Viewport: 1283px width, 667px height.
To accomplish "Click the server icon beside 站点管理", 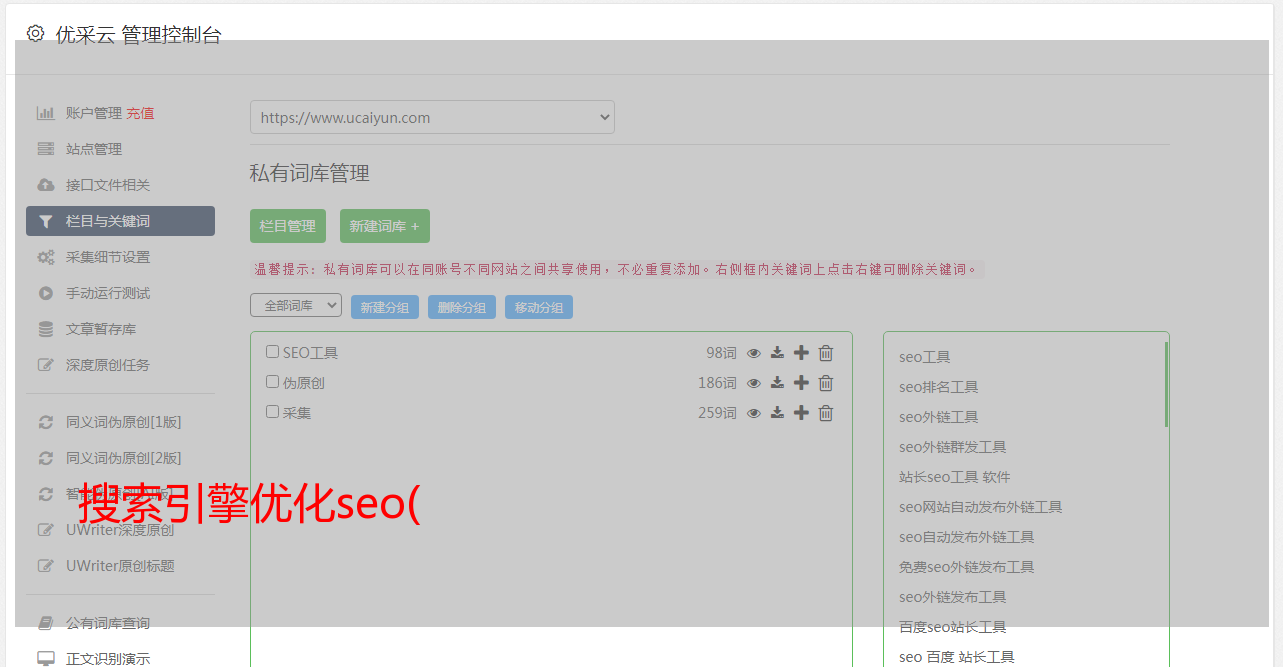I will click(45, 149).
